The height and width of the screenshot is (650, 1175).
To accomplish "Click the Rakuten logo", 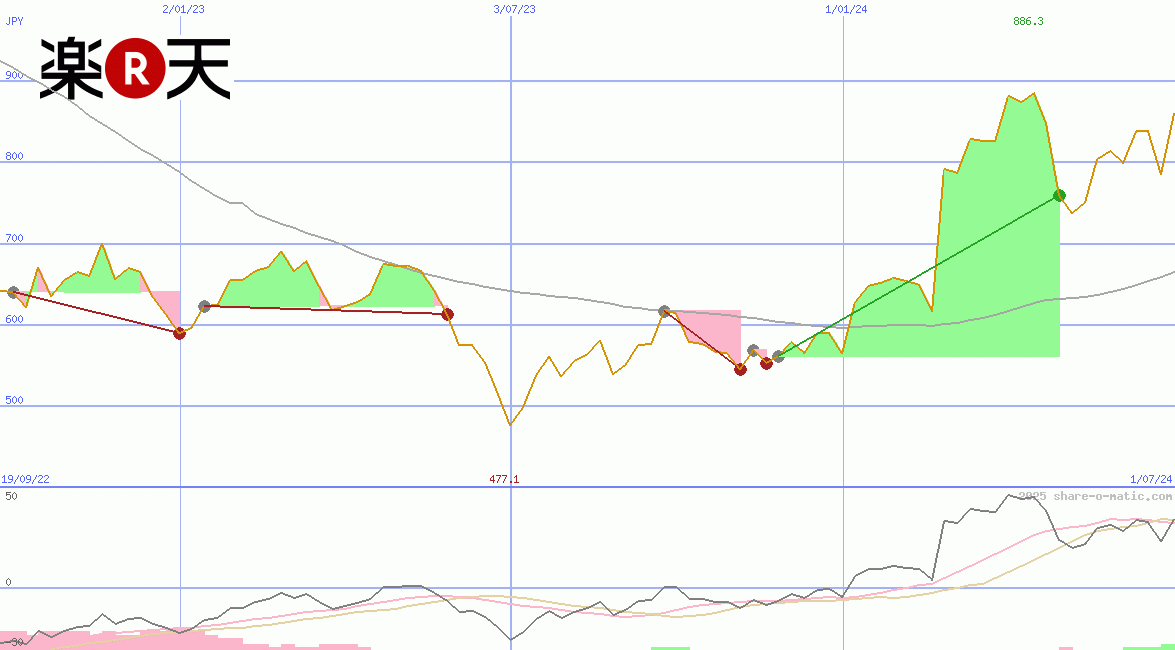I will coord(135,69).
